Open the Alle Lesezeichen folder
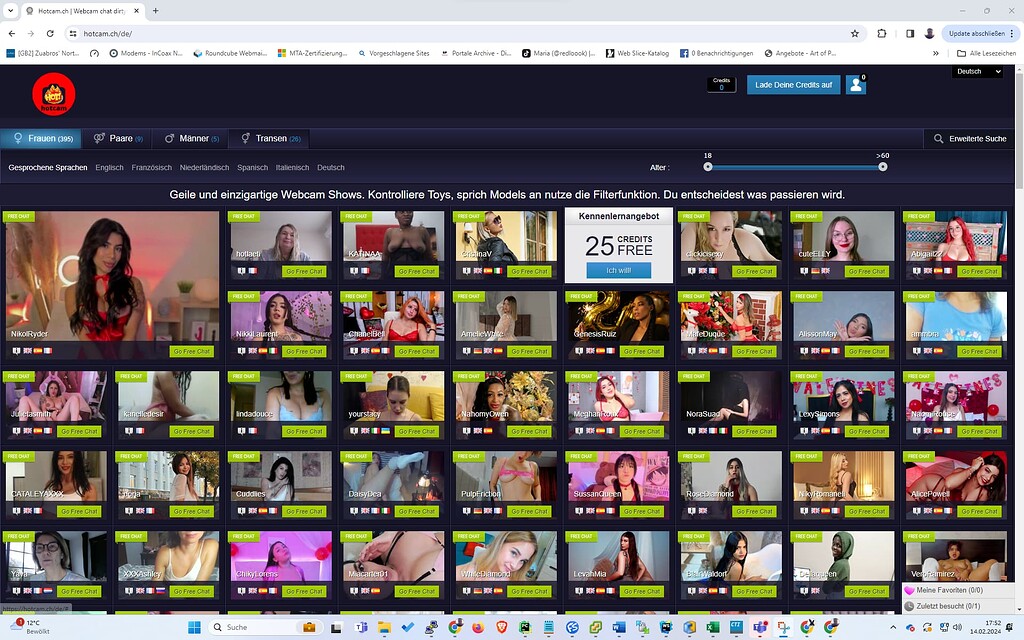The height and width of the screenshot is (640, 1024). pyautogui.click(x=986, y=53)
